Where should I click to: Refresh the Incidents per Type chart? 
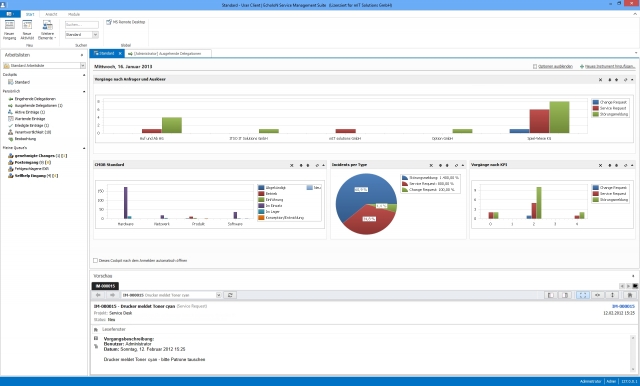click(x=456, y=166)
